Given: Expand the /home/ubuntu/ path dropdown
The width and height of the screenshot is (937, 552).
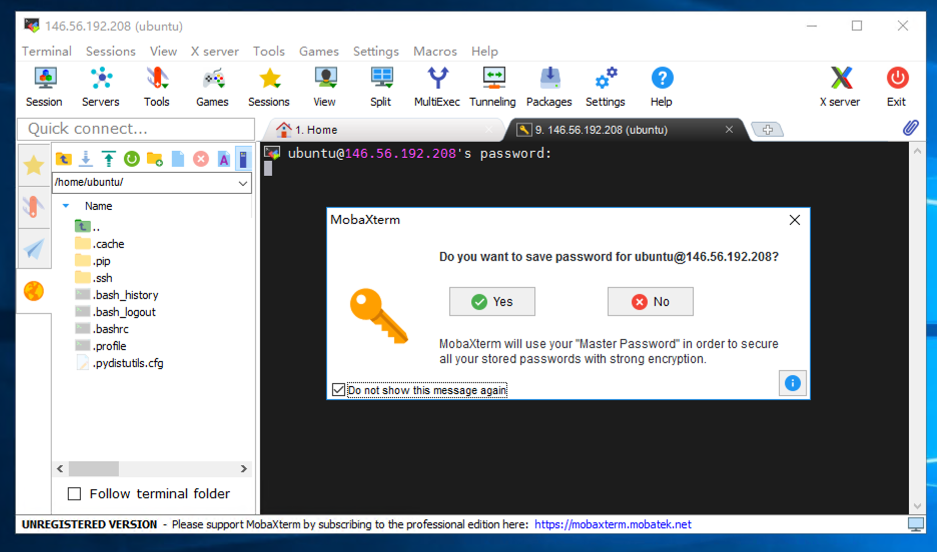Looking at the screenshot, I should pos(243,183).
